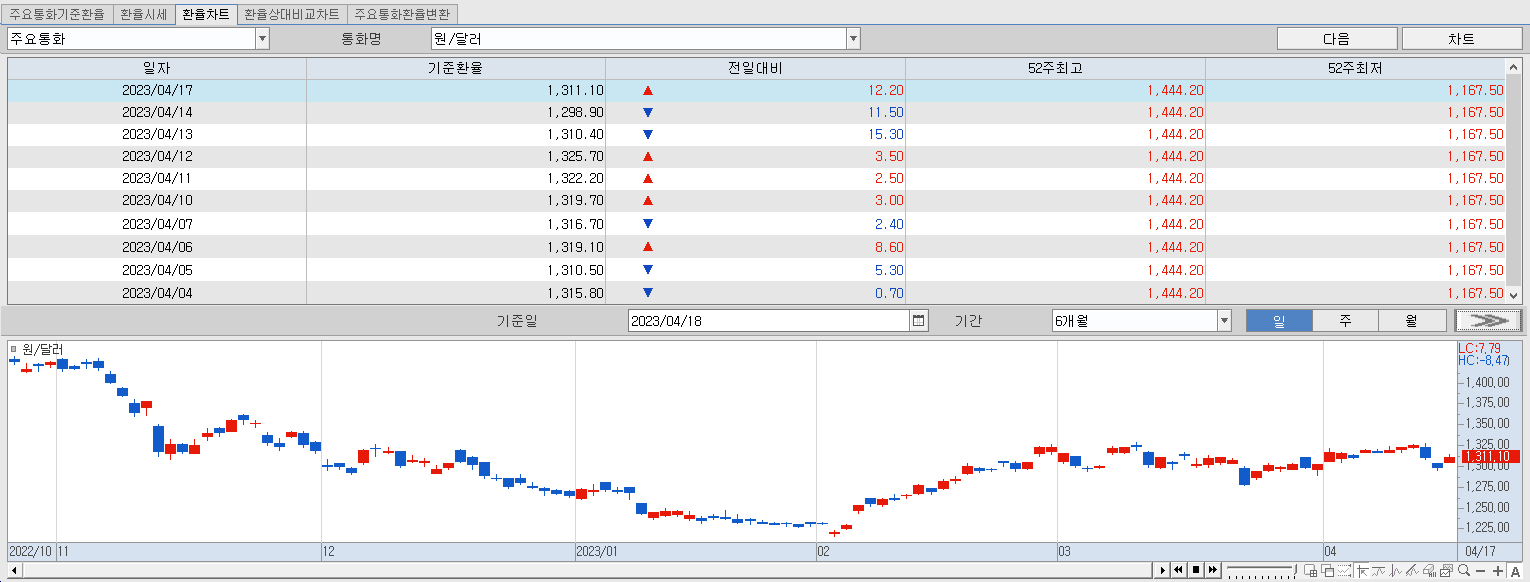
Task: Select the 2023/04/04 row date cell
Action: [x=157, y=293]
